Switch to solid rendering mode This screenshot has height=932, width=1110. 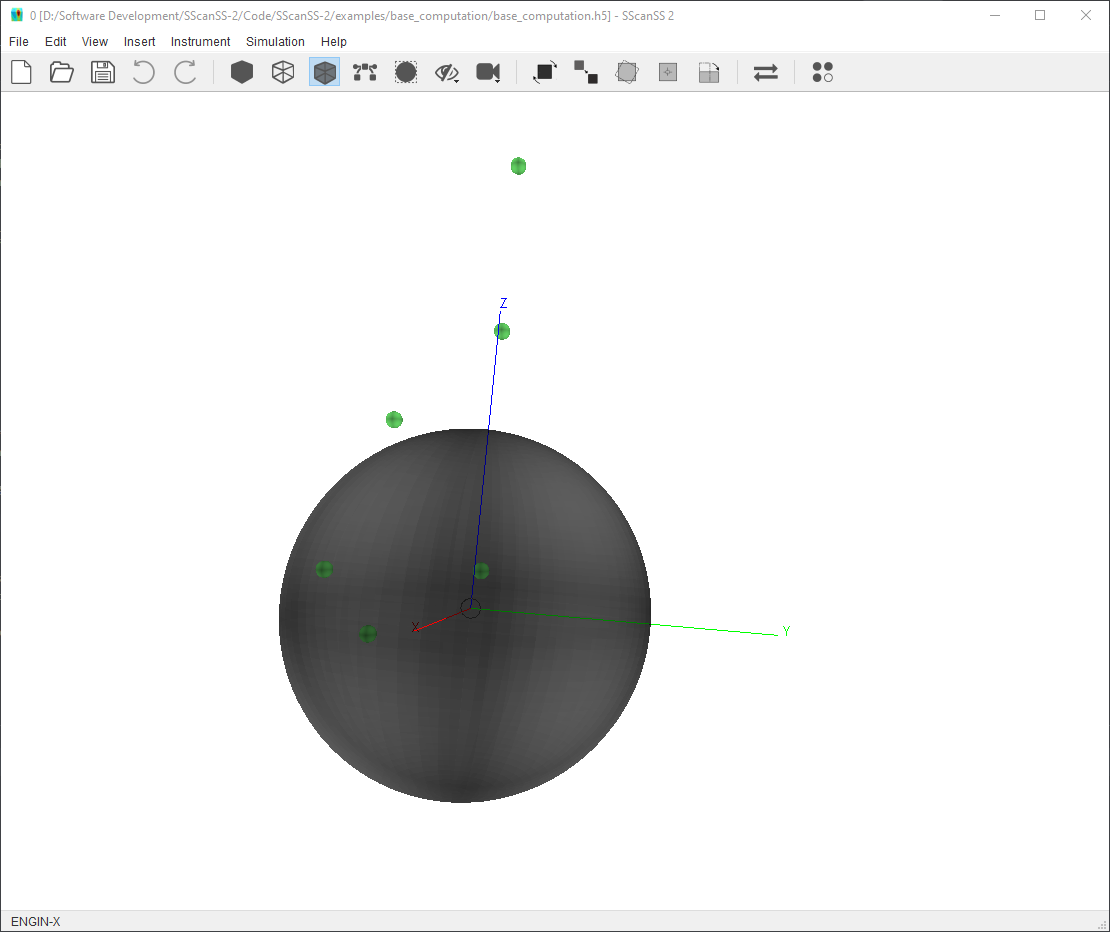tap(242, 72)
